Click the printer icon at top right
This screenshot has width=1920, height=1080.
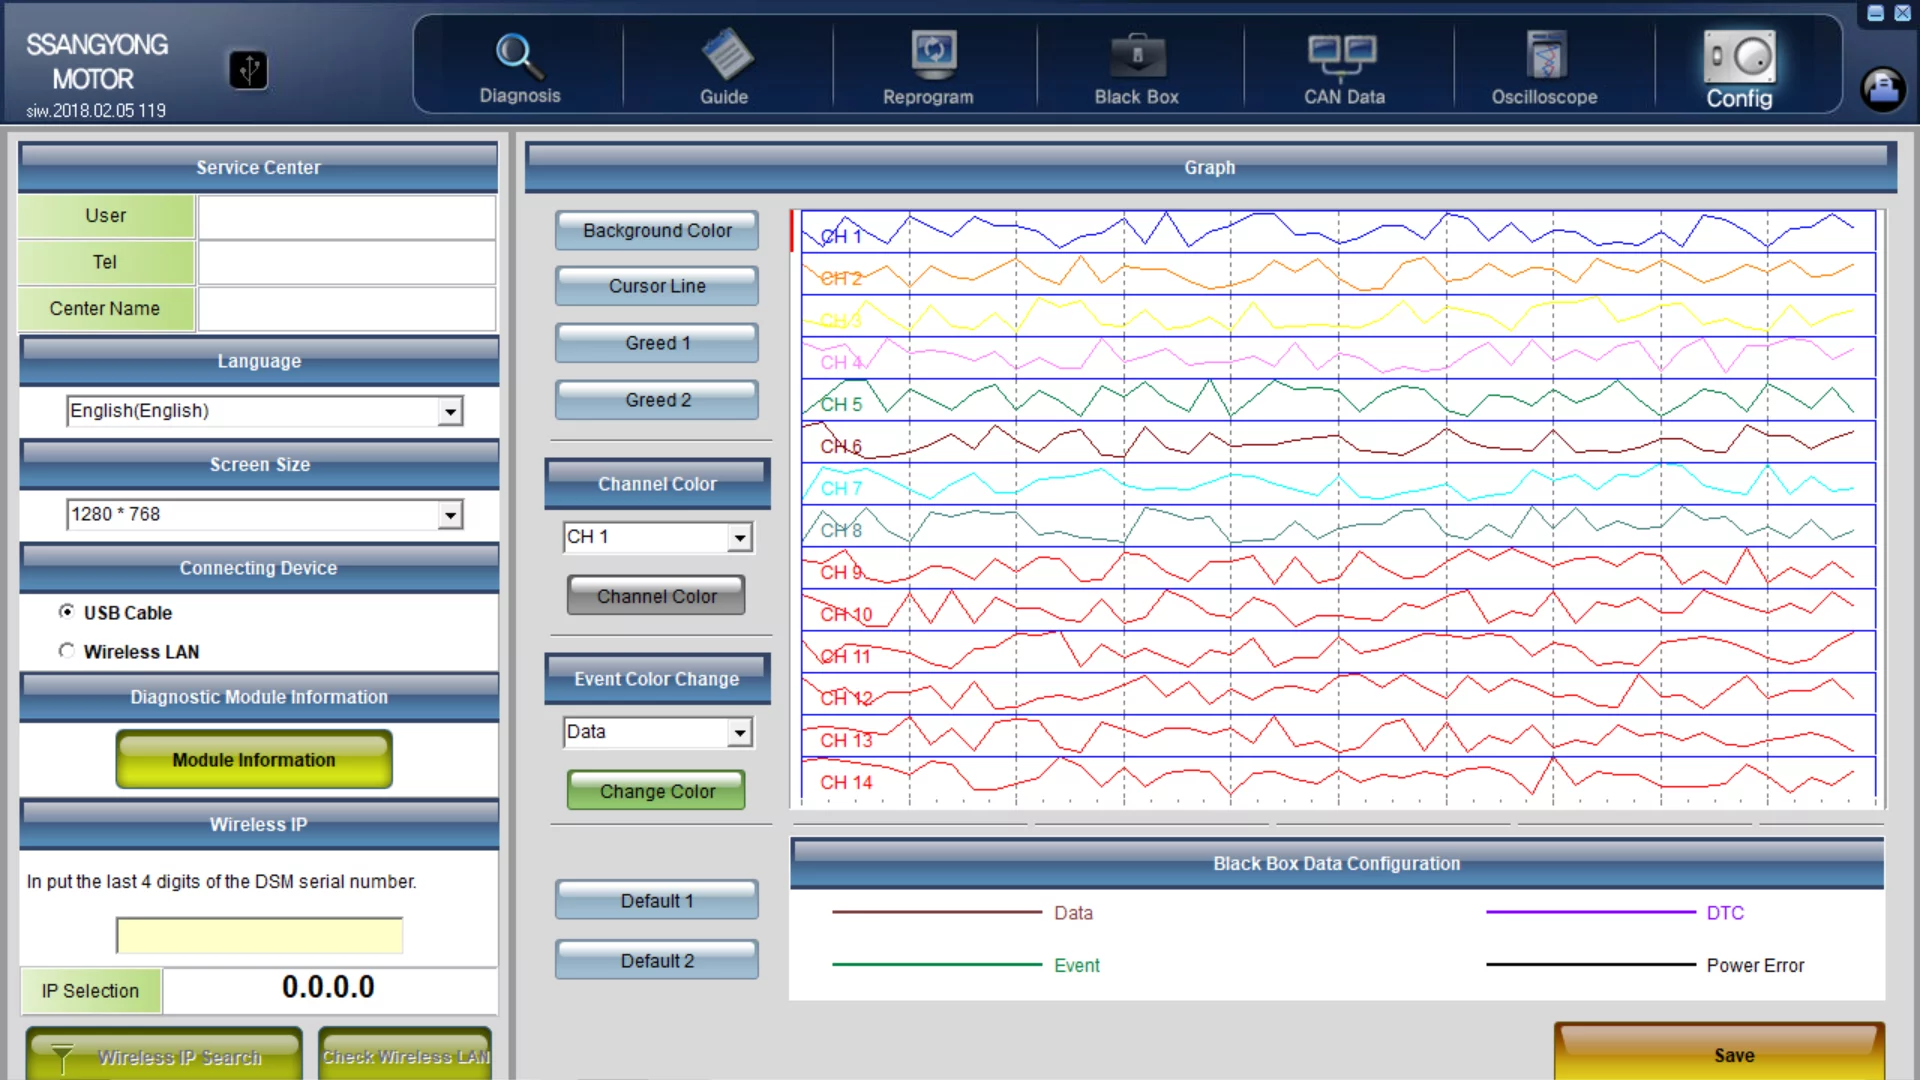[1882, 89]
